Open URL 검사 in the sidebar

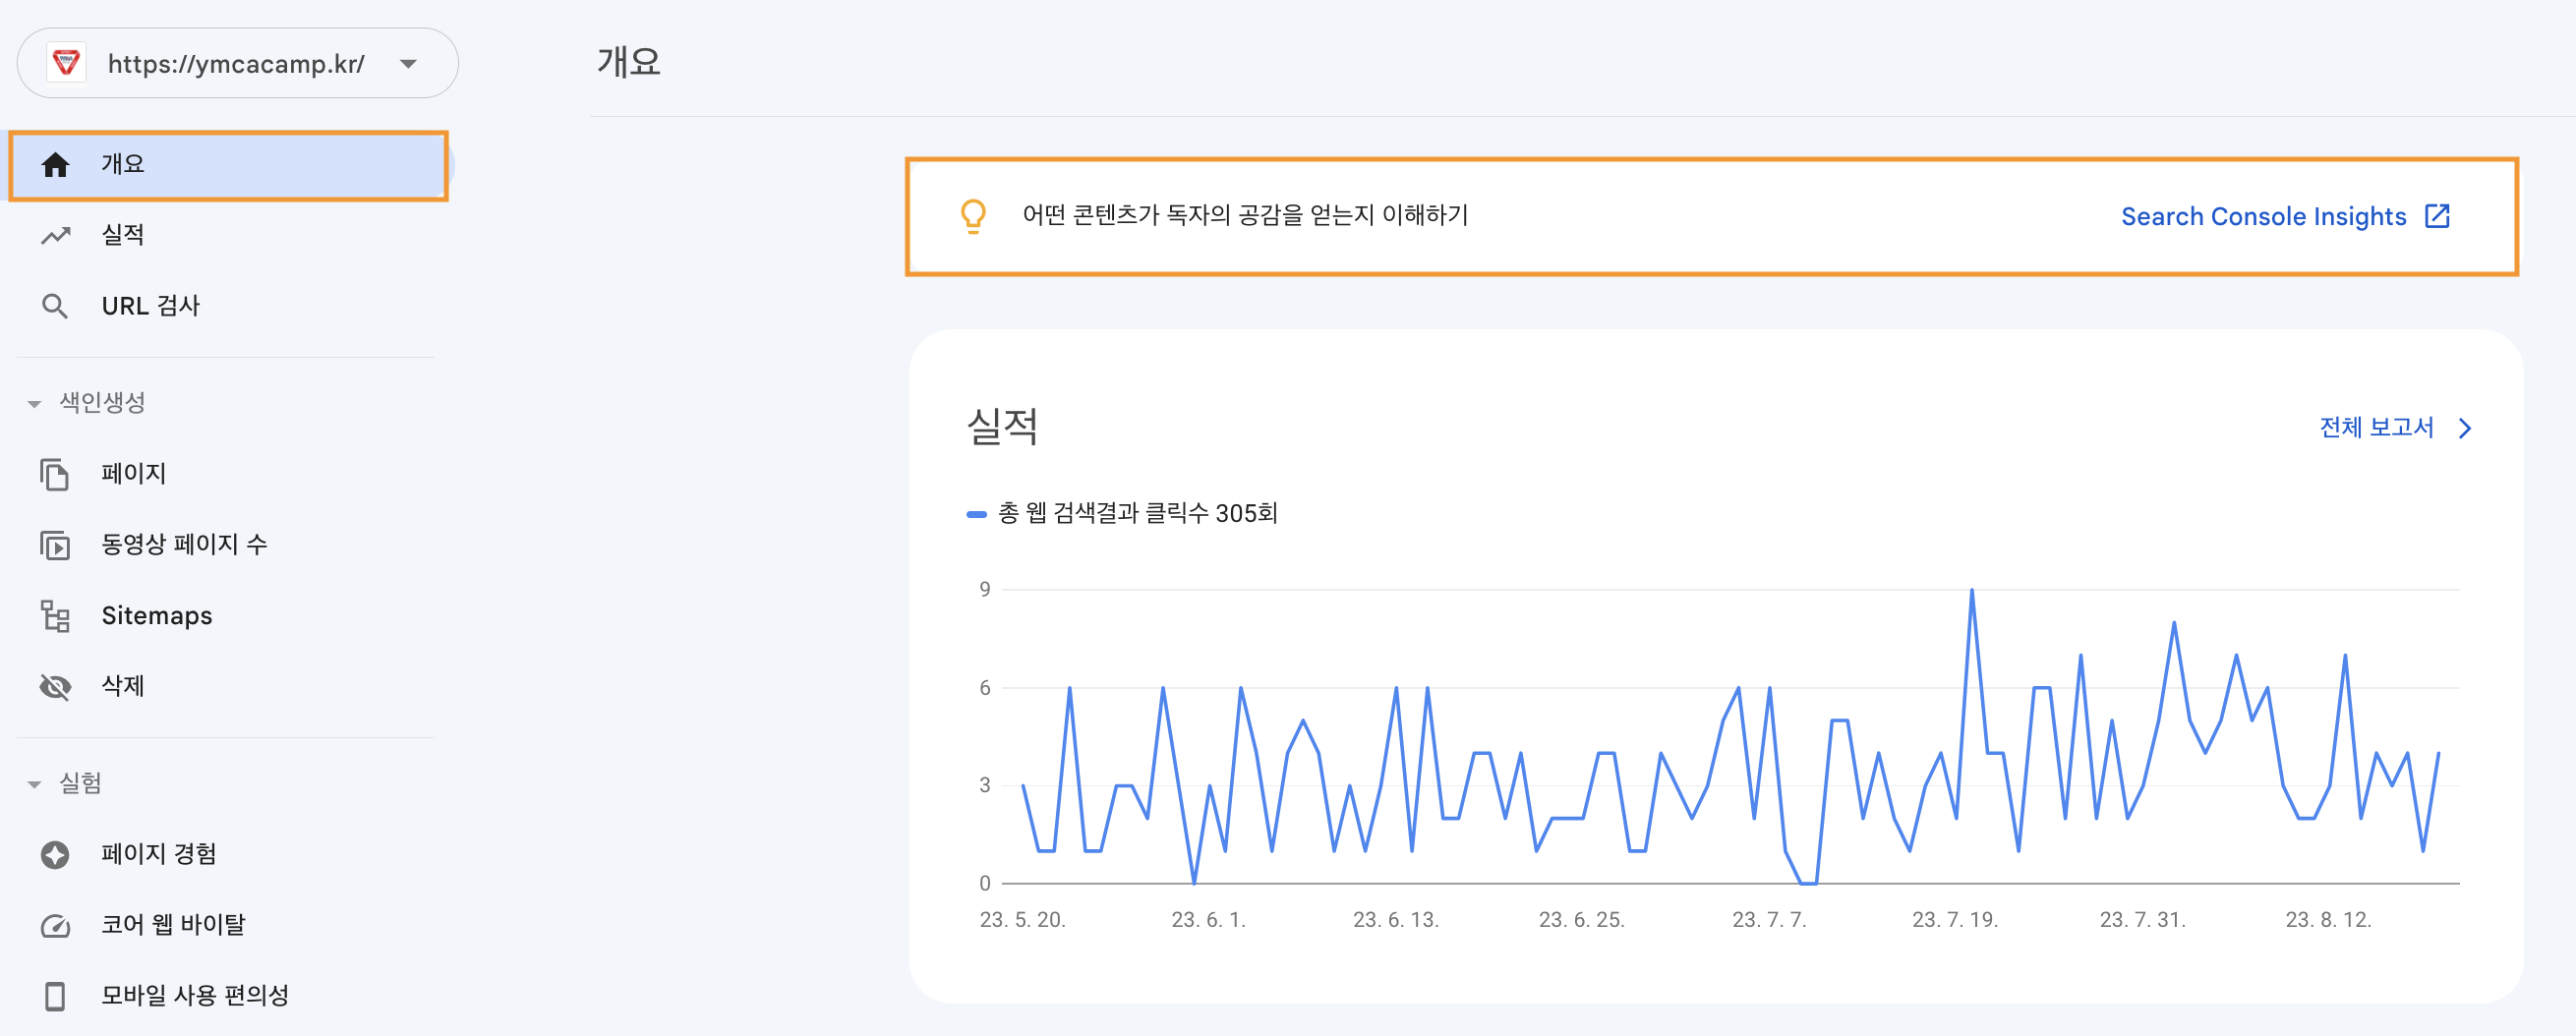[x=151, y=306]
